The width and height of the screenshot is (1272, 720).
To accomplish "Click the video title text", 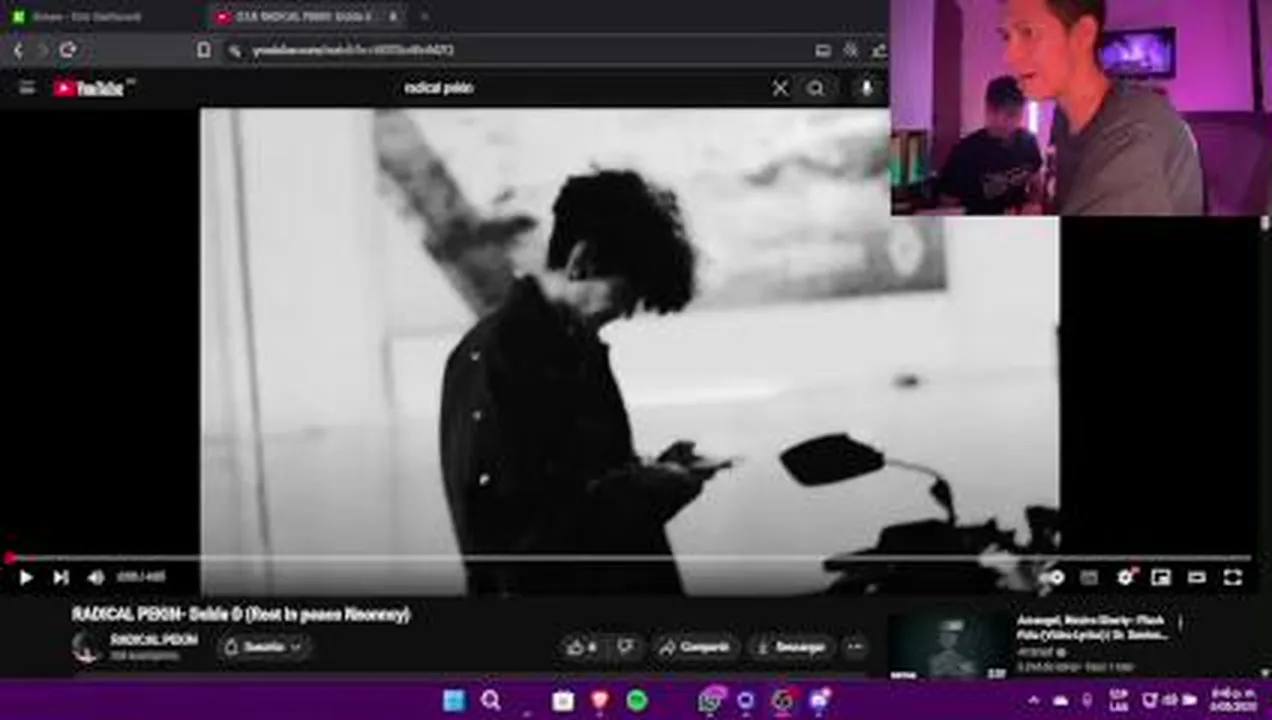I will (x=241, y=614).
